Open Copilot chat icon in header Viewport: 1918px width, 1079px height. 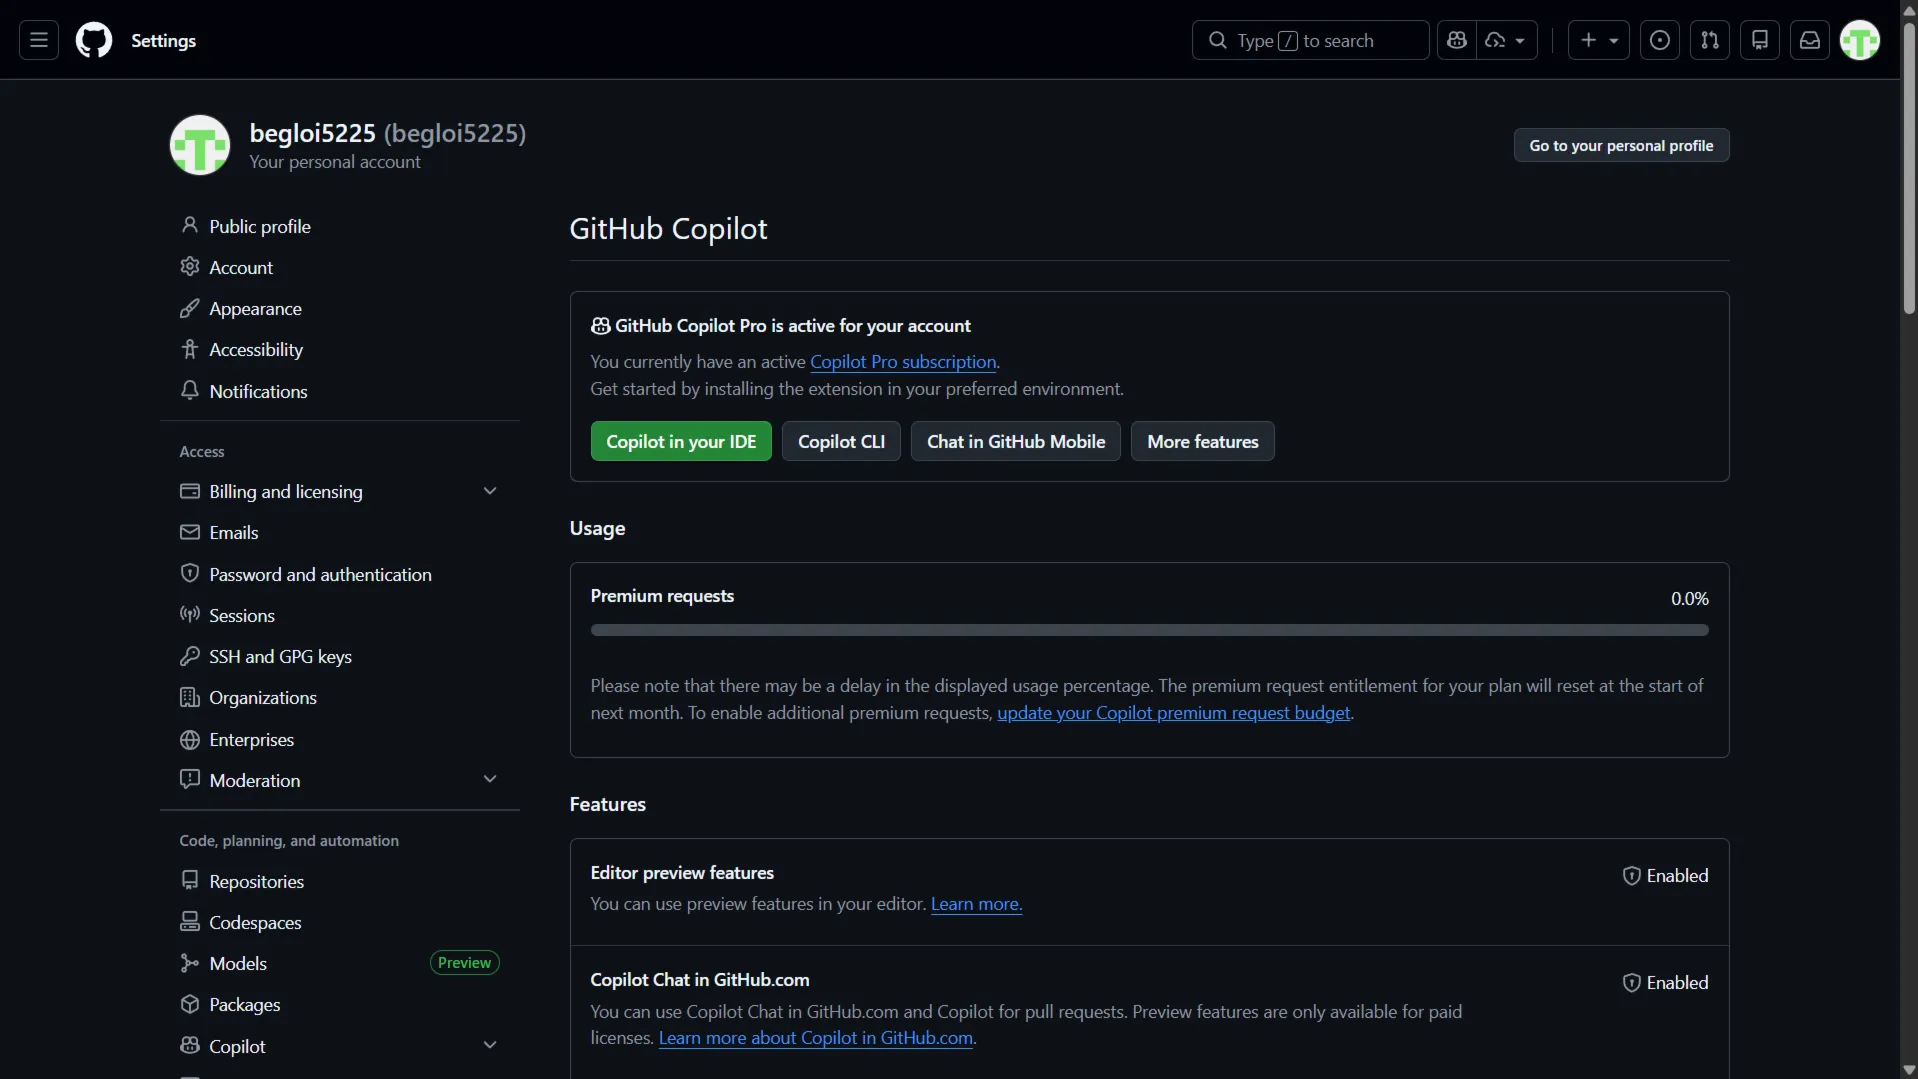click(x=1457, y=40)
